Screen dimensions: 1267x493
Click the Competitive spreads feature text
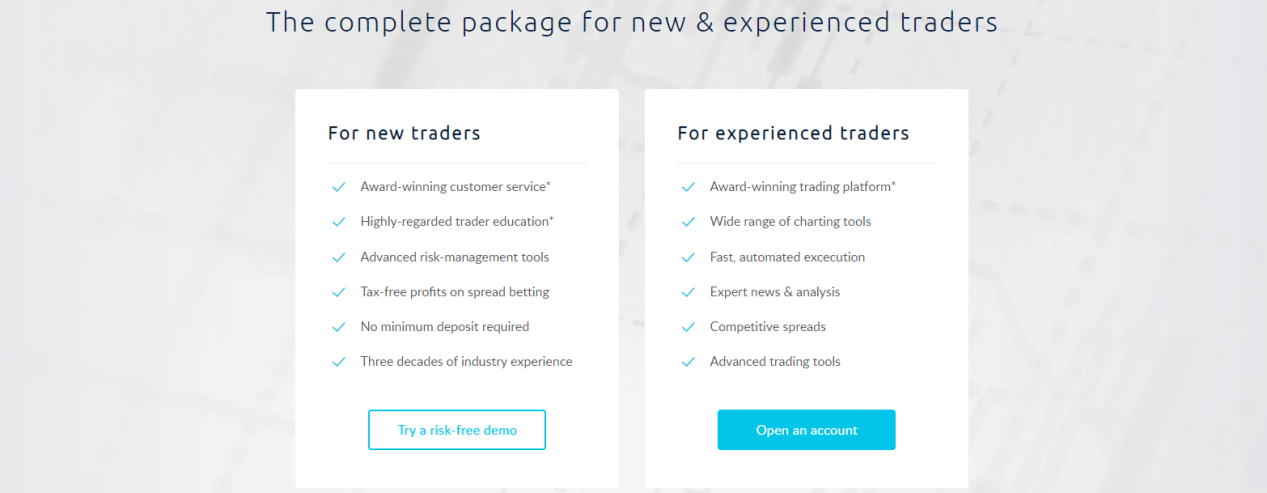[768, 327]
